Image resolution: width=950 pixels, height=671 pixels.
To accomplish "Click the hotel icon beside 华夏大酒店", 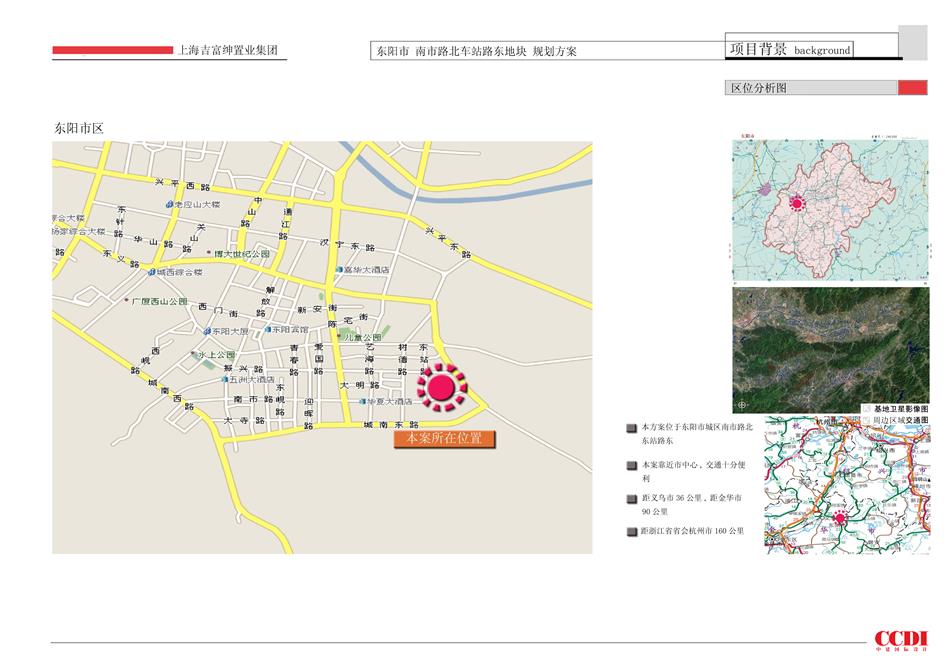I will click(362, 402).
